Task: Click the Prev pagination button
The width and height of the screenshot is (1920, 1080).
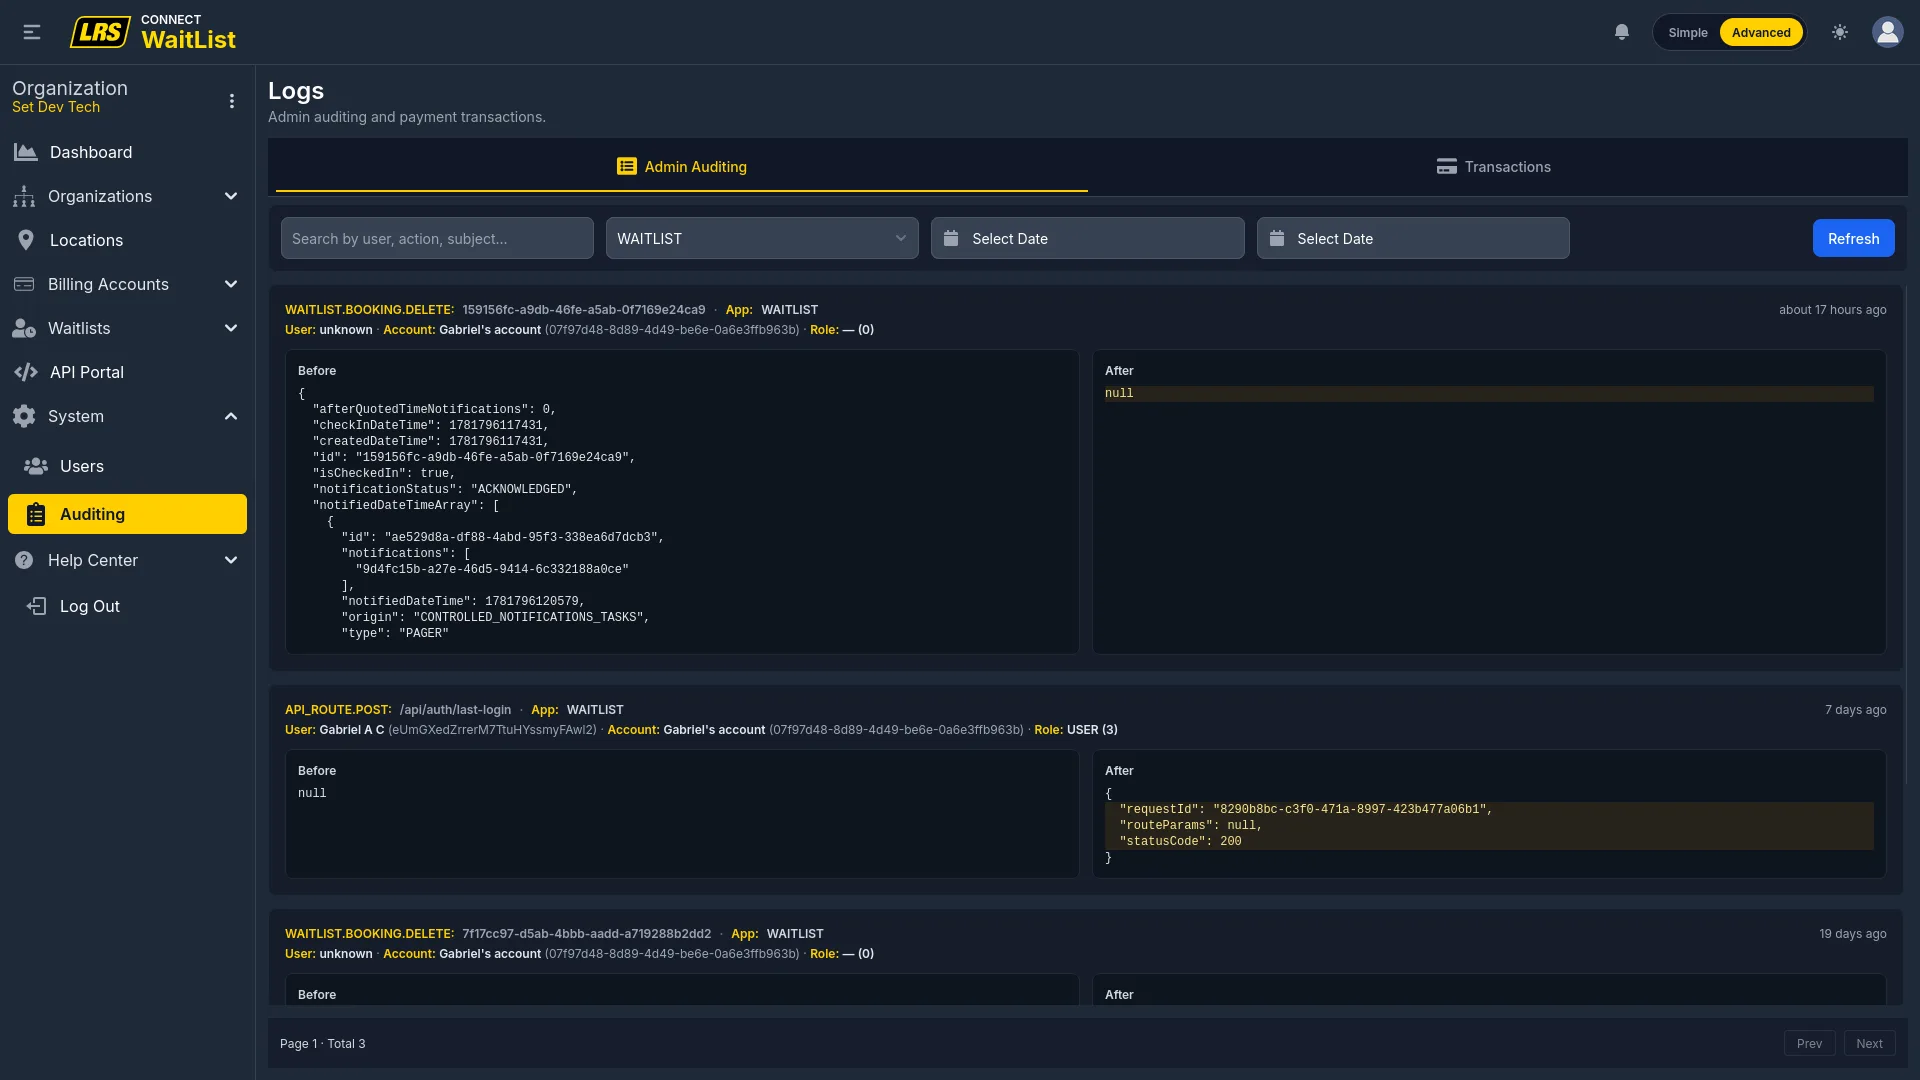Action: tap(1809, 1043)
